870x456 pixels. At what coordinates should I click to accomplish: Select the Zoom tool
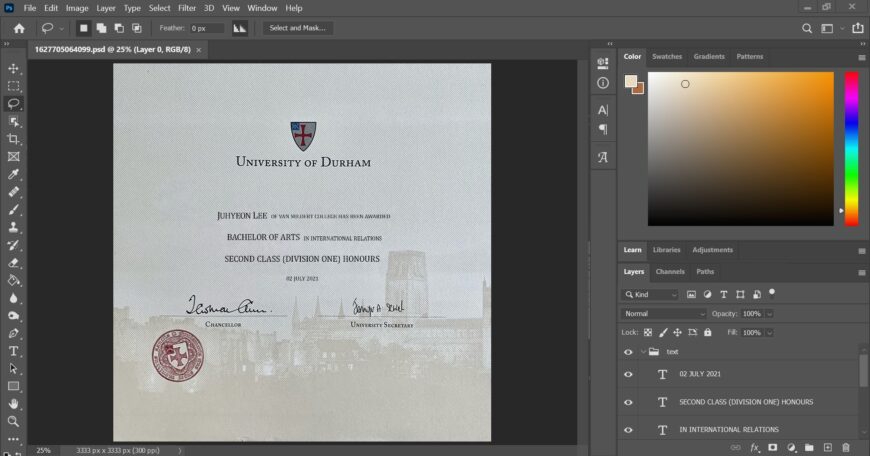[13, 422]
